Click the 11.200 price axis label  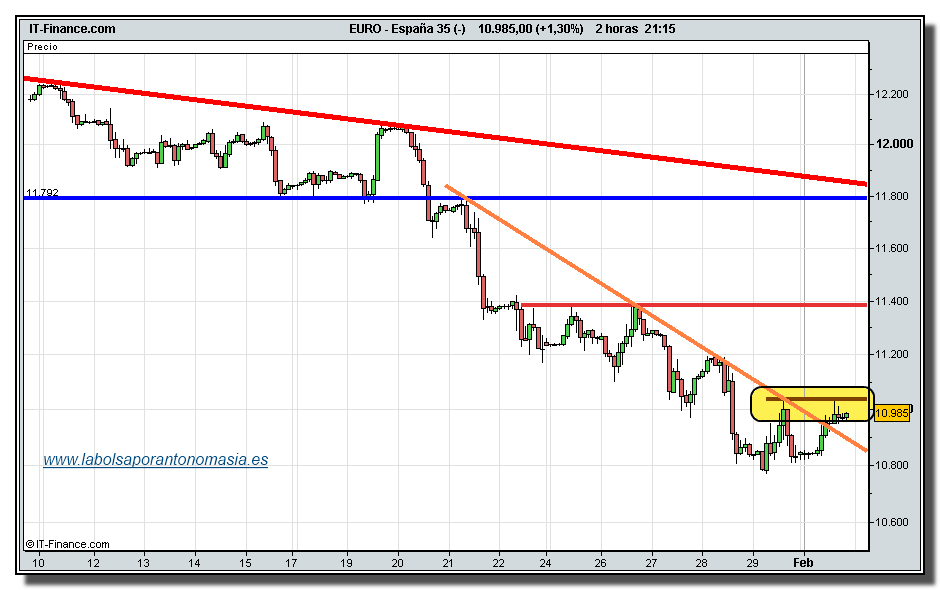[x=892, y=354]
